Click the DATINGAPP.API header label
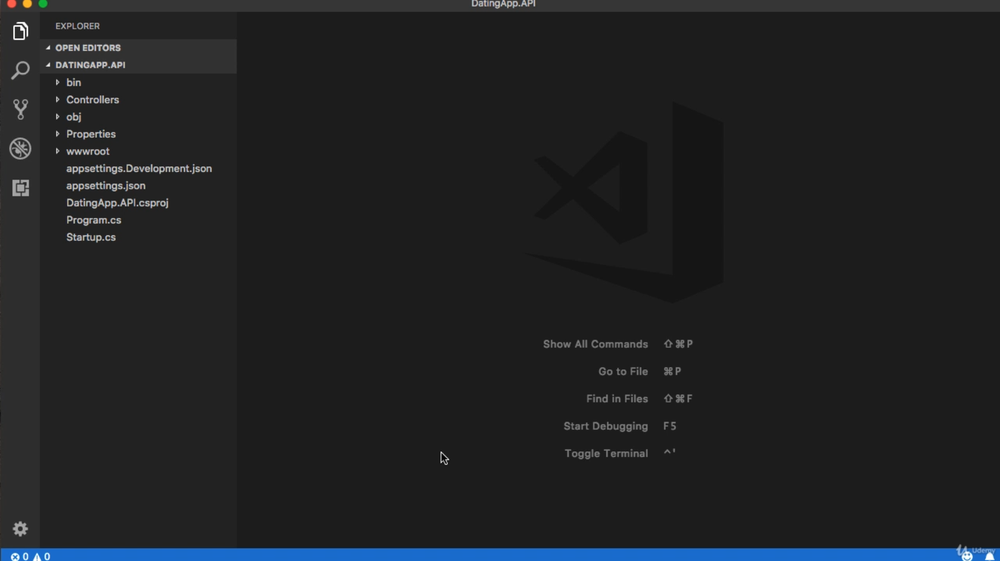Image resolution: width=1000 pixels, height=561 pixels. click(91, 65)
